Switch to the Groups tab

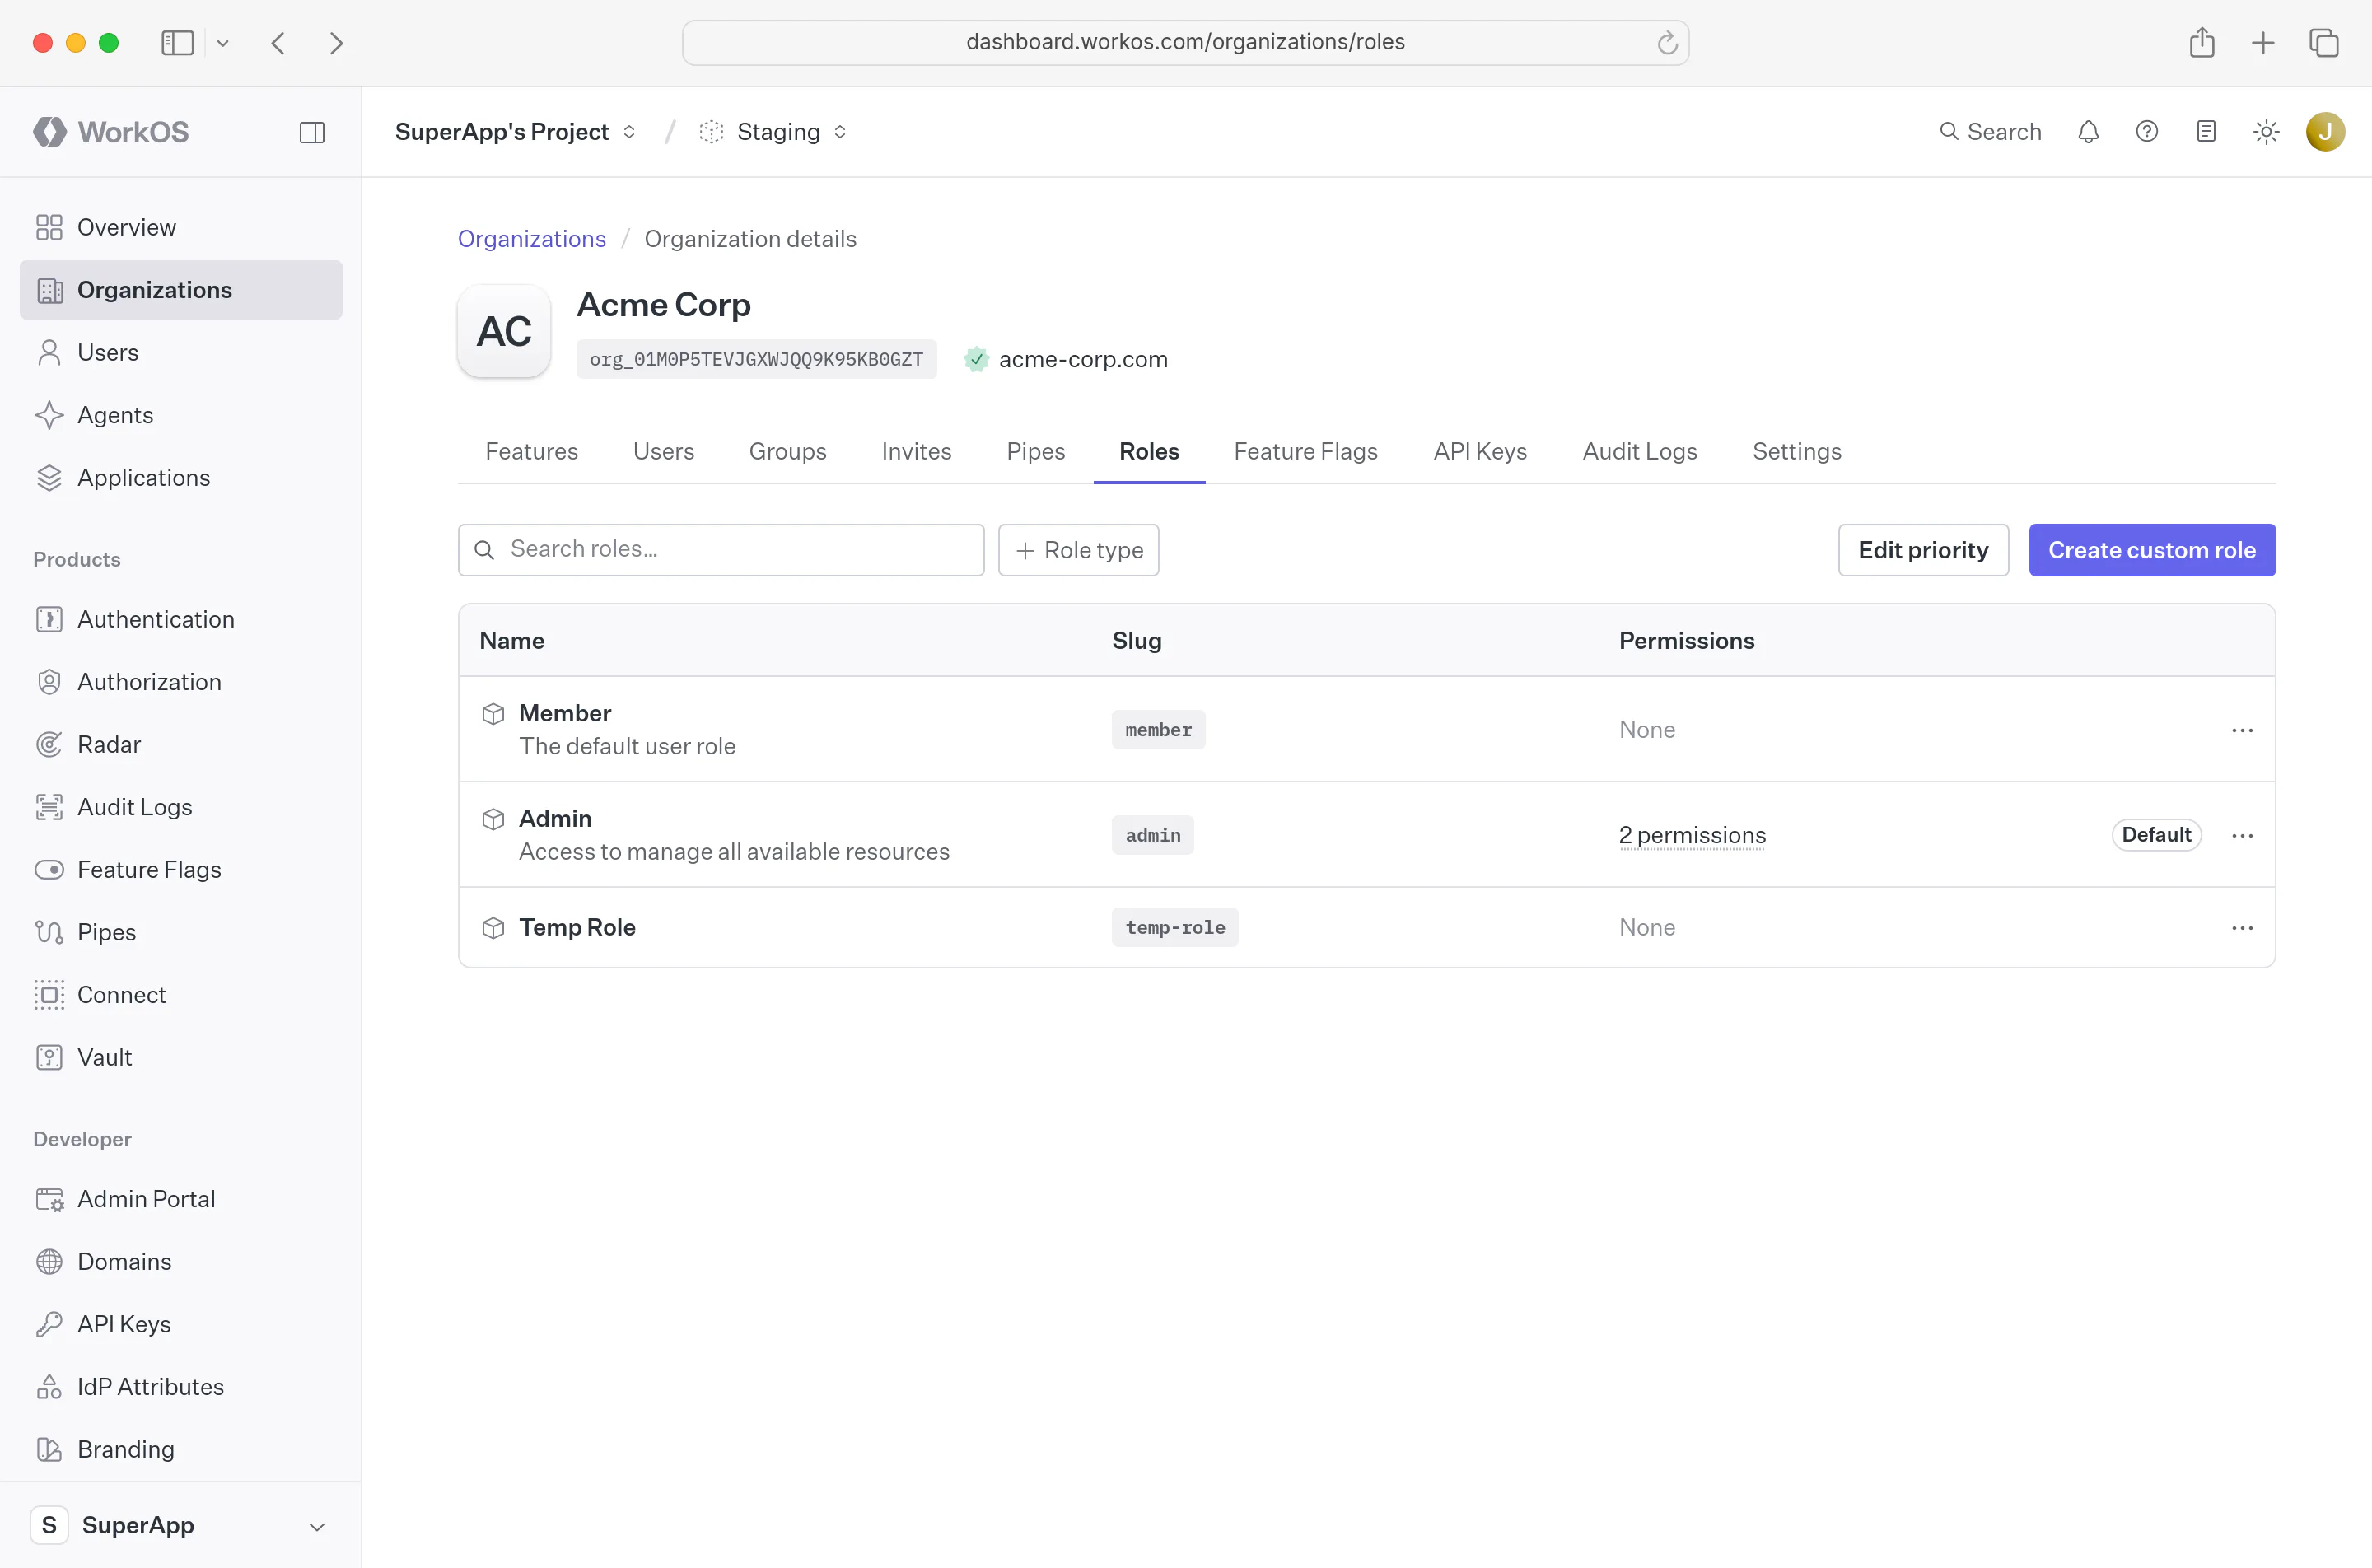787,451
